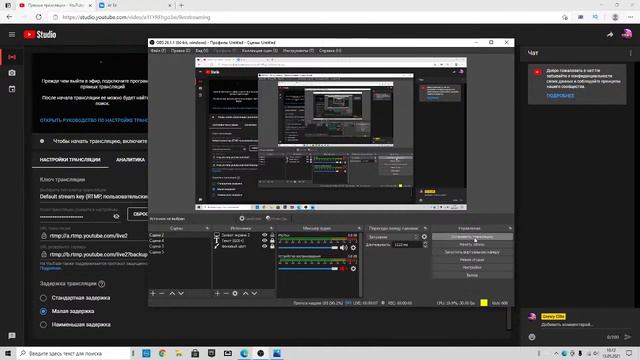Add a new source with the plus icon
The height and width of the screenshot is (360, 640).
[217, 293]
